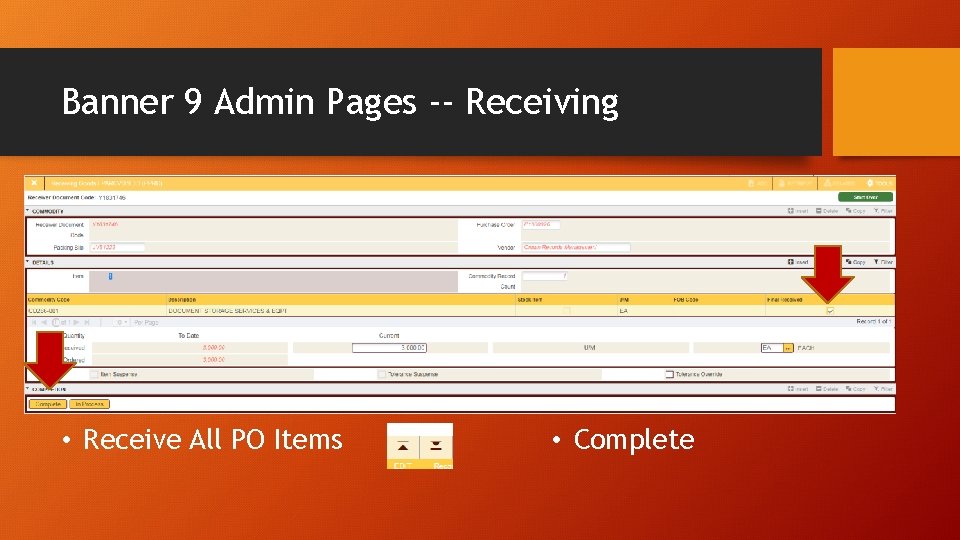This screenshot has height=540, width=960.
Task: Click the green Start Over button
Action: click(865, 197)
